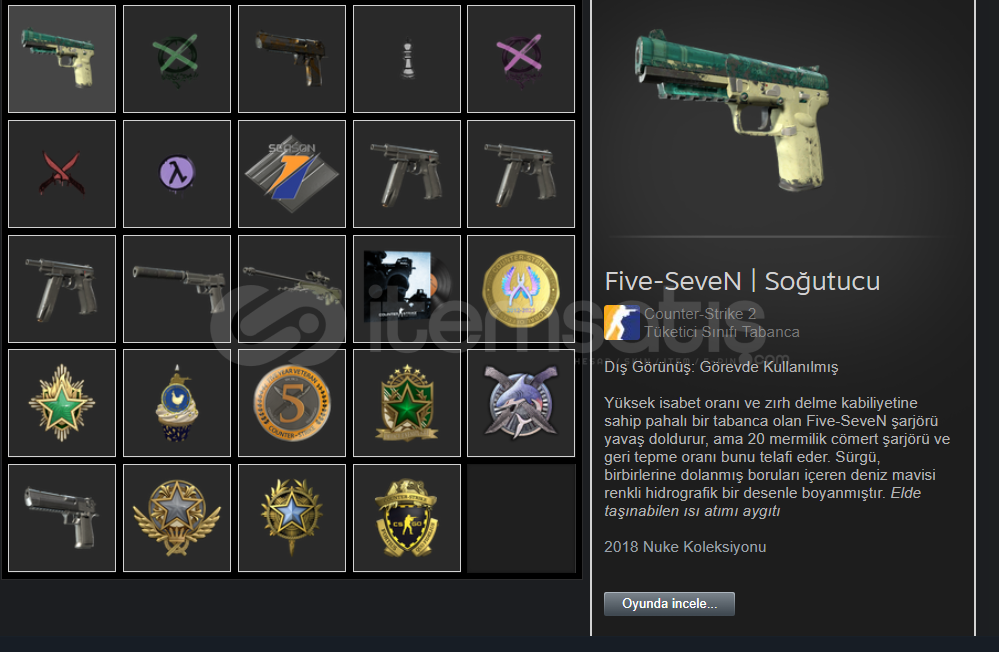Click the pink X graffiti item
This screenshot has height=652, width=999.
(521, 59)
